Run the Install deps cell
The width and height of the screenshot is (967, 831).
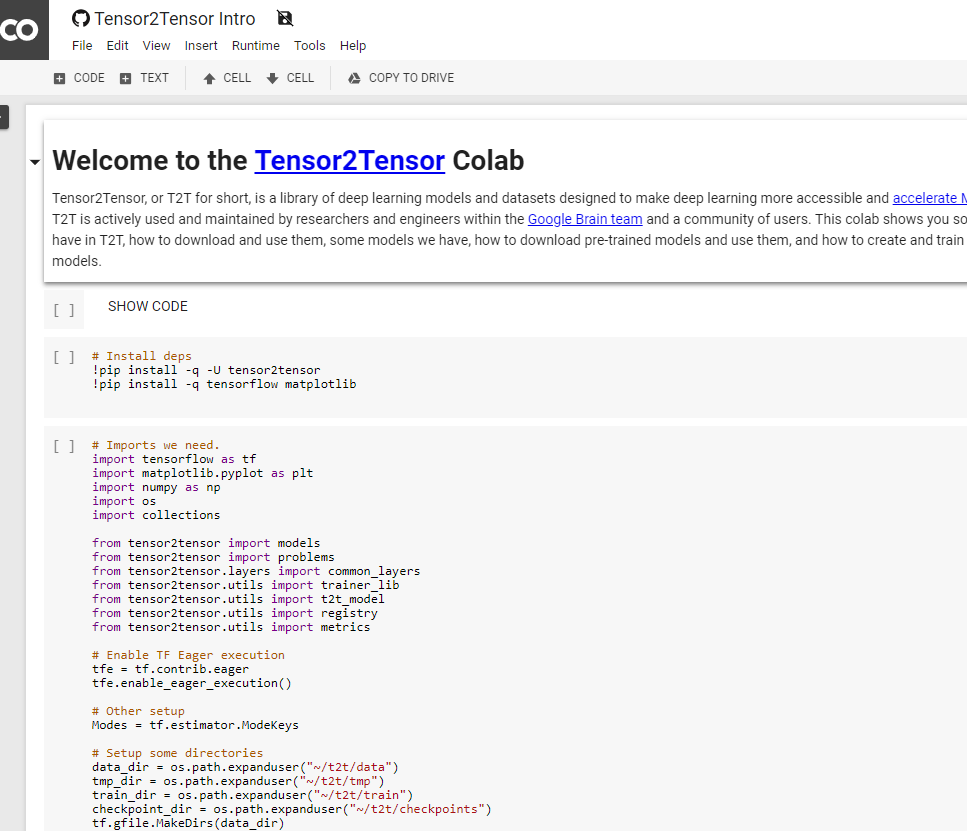[64, 357]
